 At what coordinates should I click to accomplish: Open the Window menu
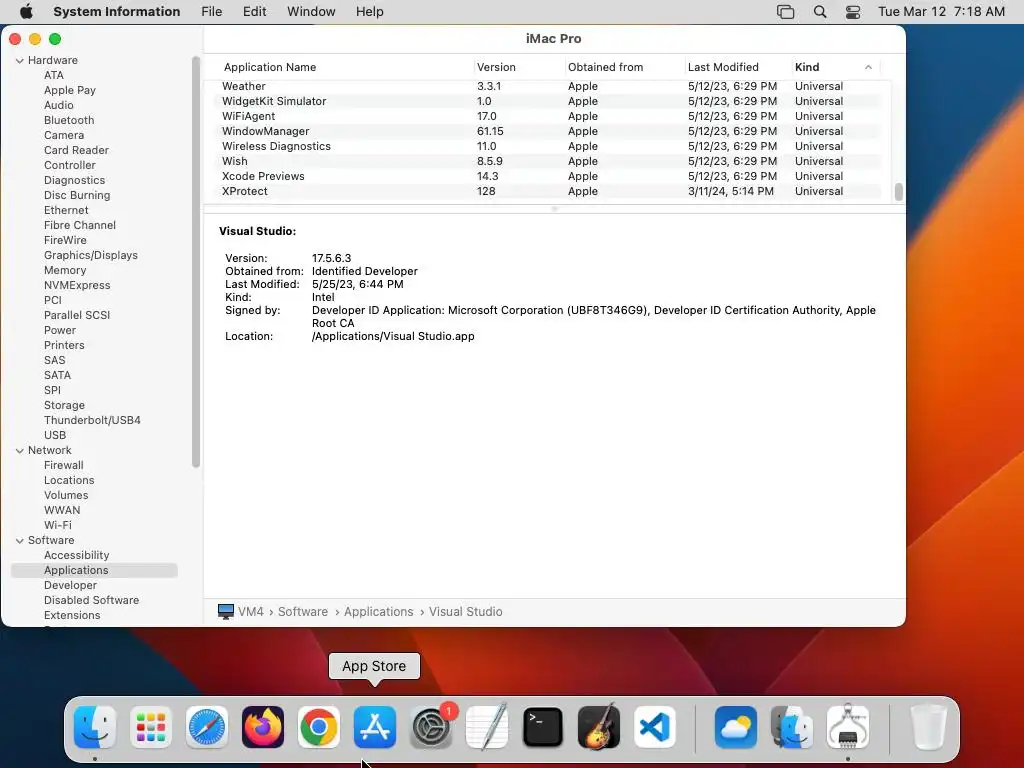[x=312, y=12]
